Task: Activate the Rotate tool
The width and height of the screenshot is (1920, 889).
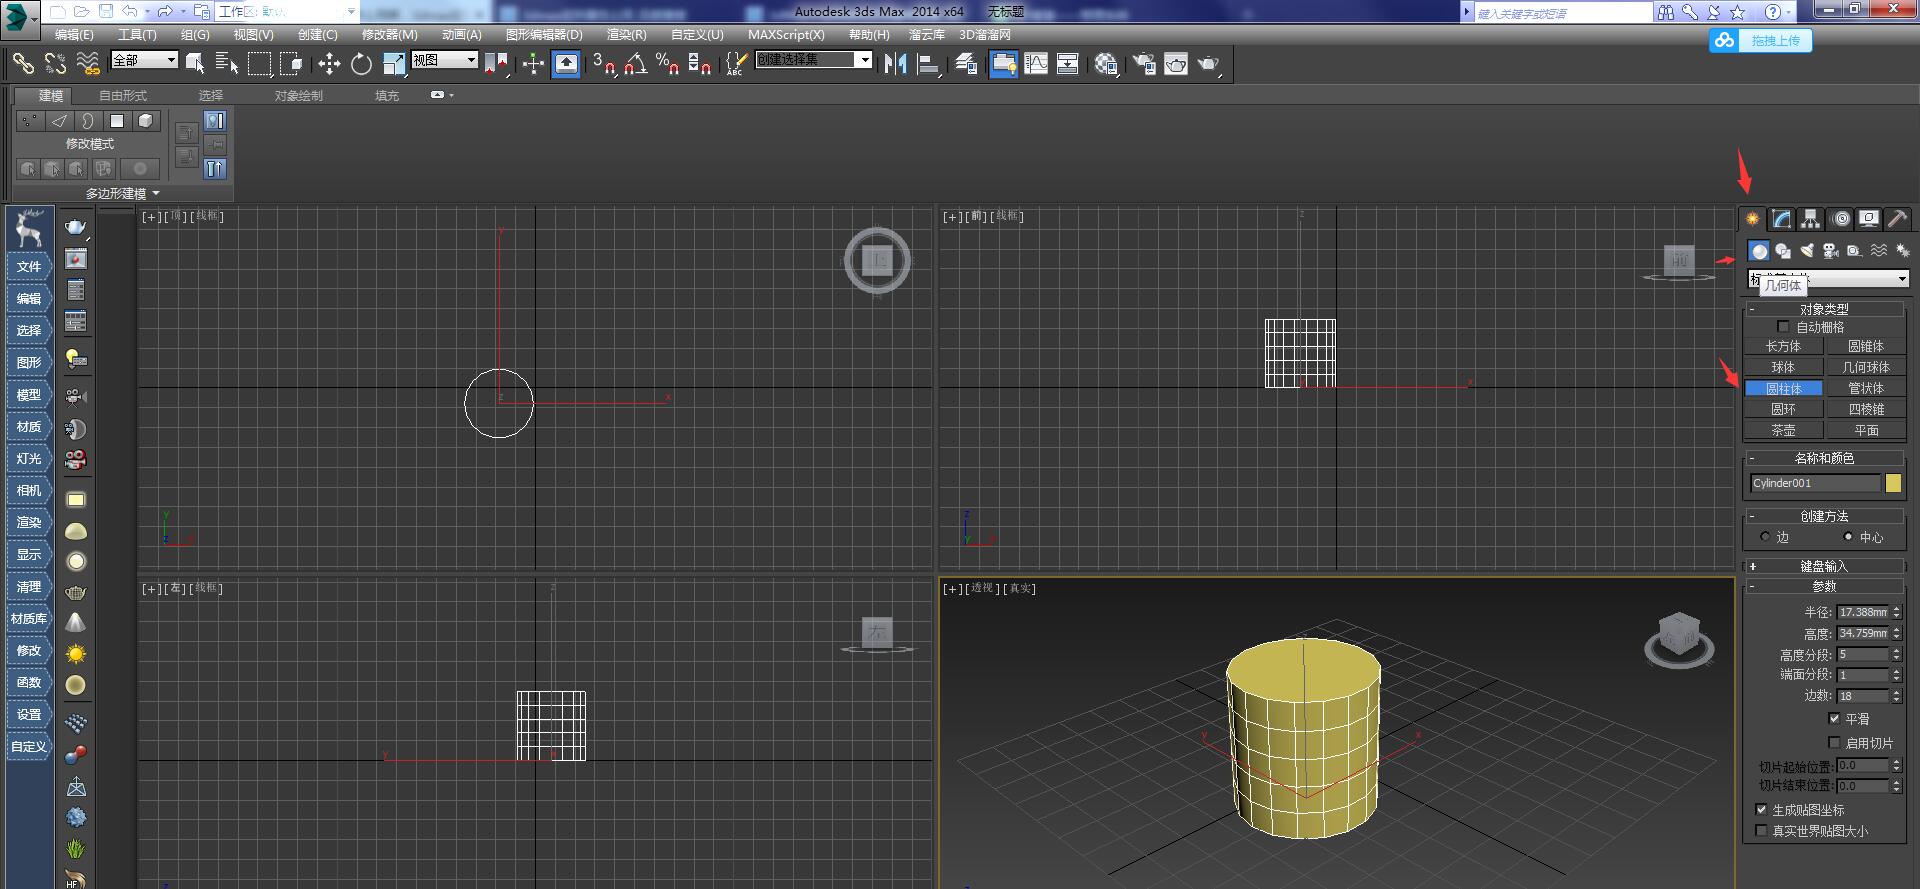Action: (361, 65)
